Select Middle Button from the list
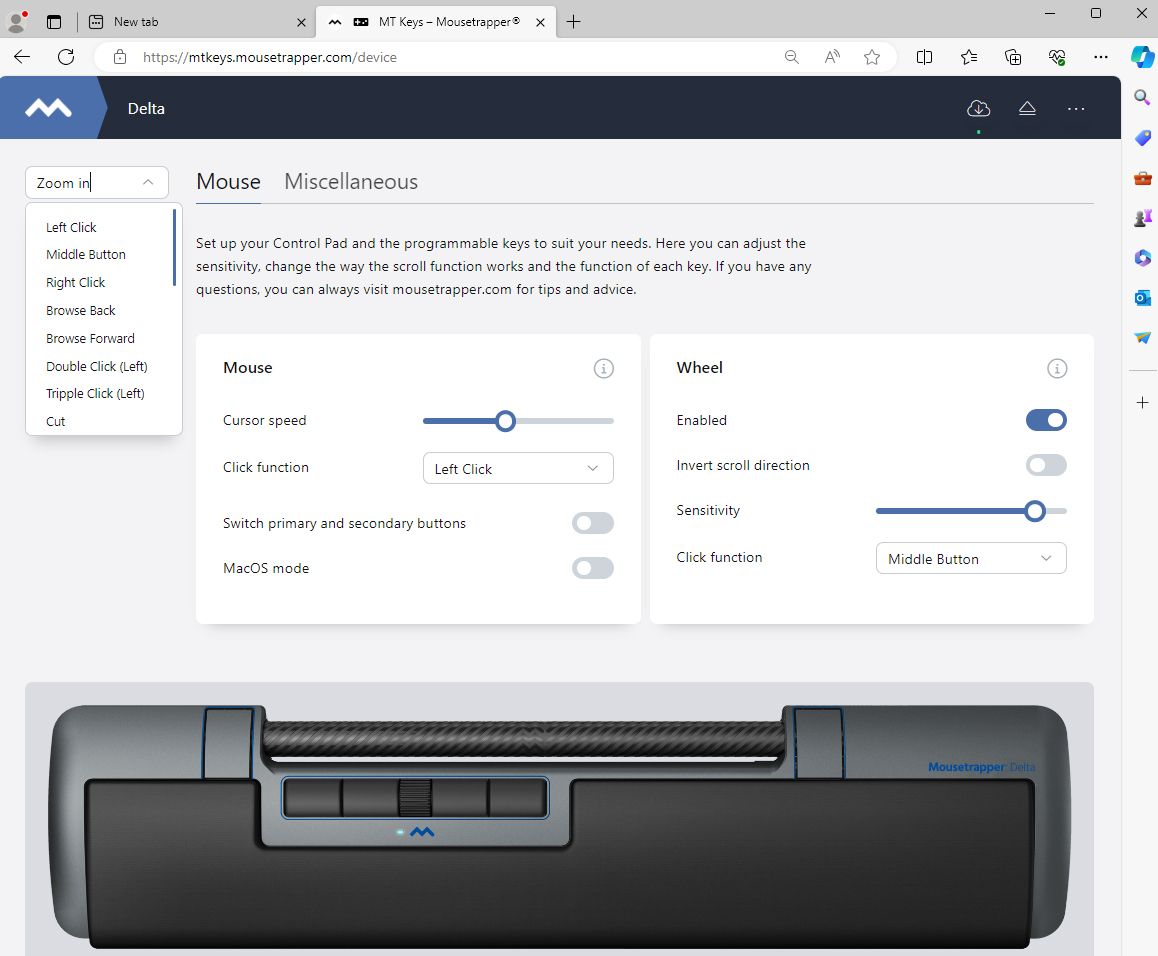Screen dimensions: 1158x956 (x=86, y=255)
